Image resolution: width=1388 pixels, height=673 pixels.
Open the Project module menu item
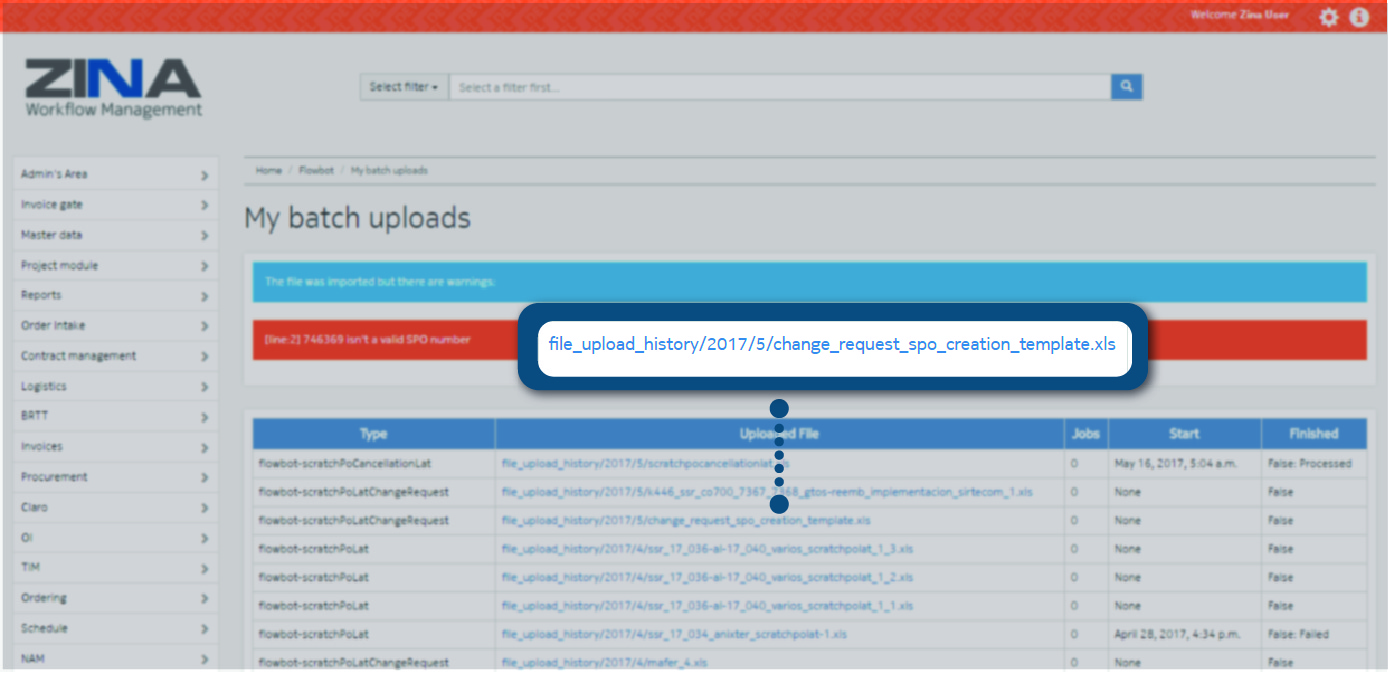(x=115, y=266)
